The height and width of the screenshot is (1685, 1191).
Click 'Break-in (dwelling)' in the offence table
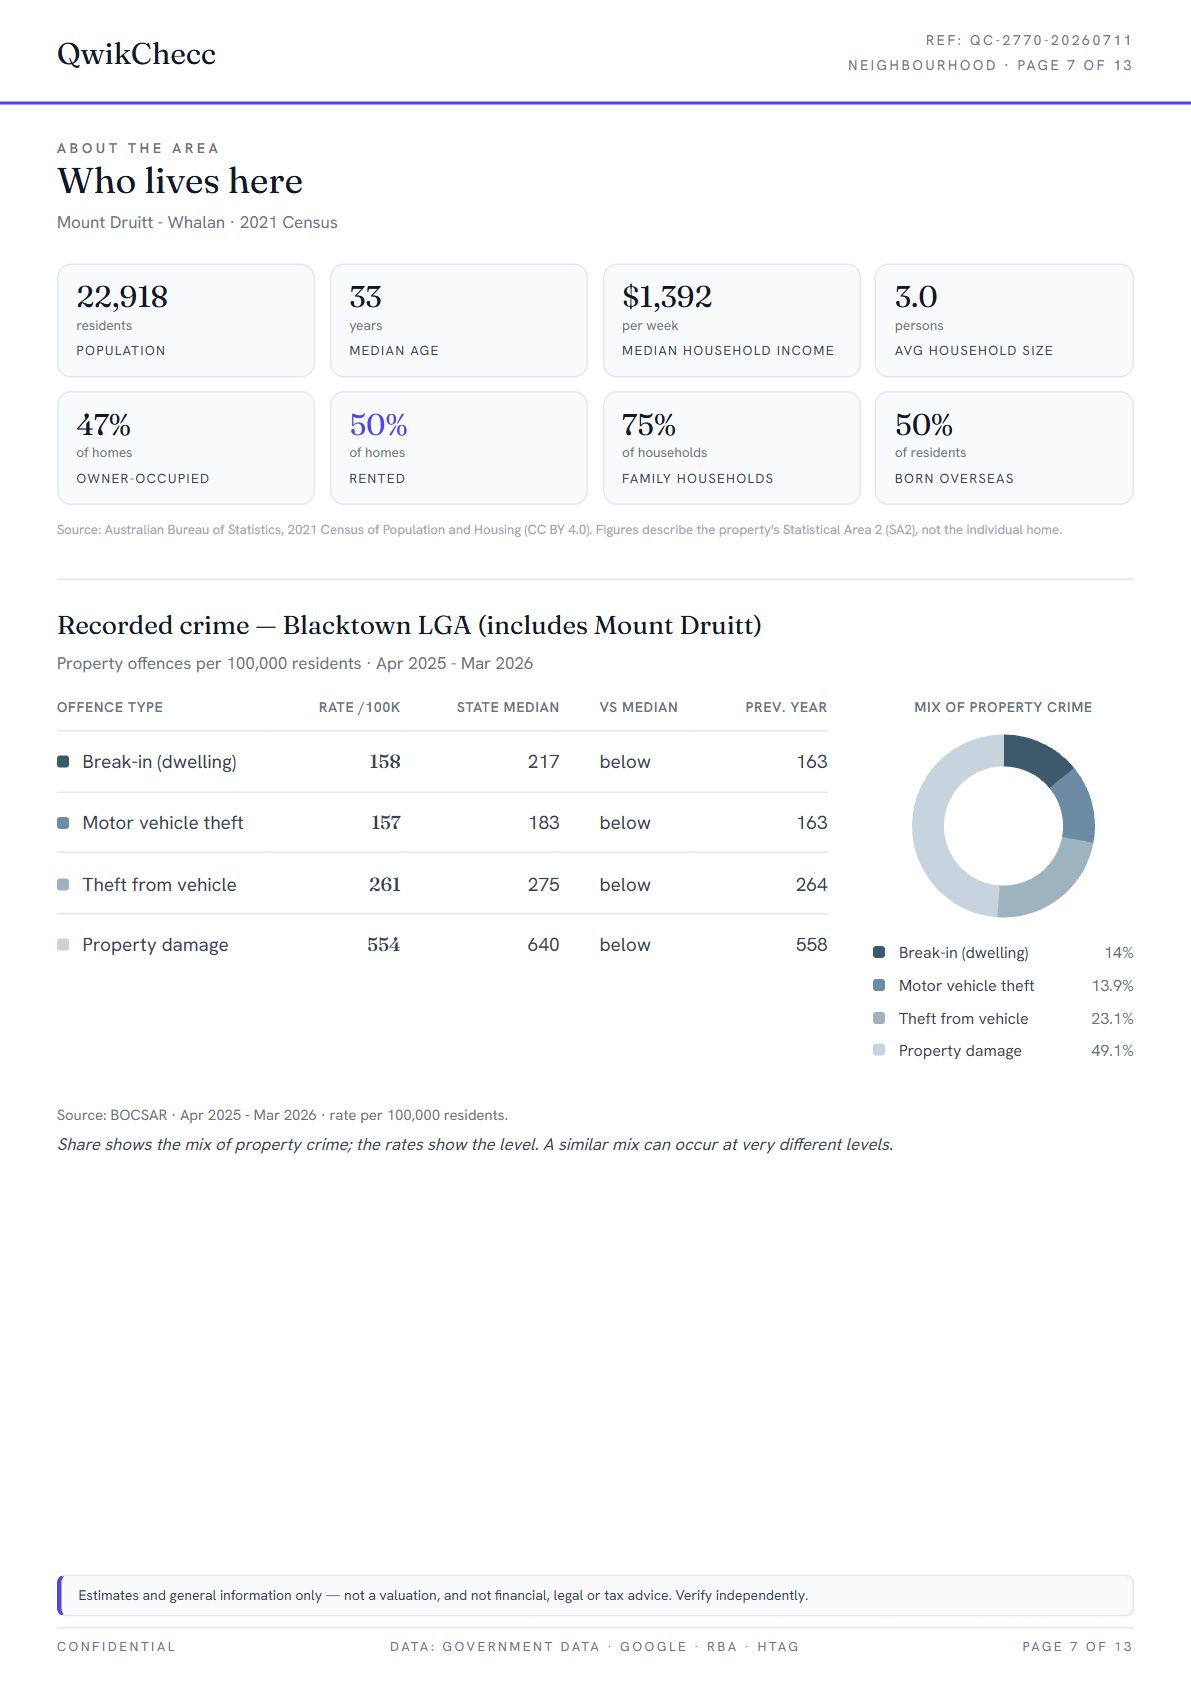click(159, 762)
